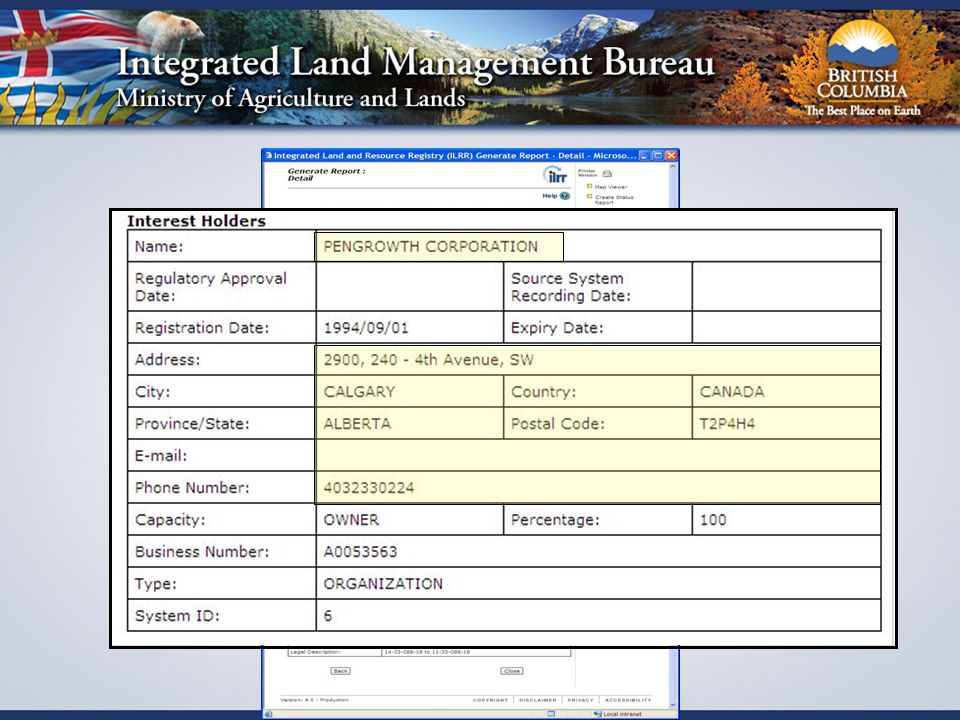Open the Printer Version printer icon
This screenshot has height=720, width=960.
click(x=607, y=174)
